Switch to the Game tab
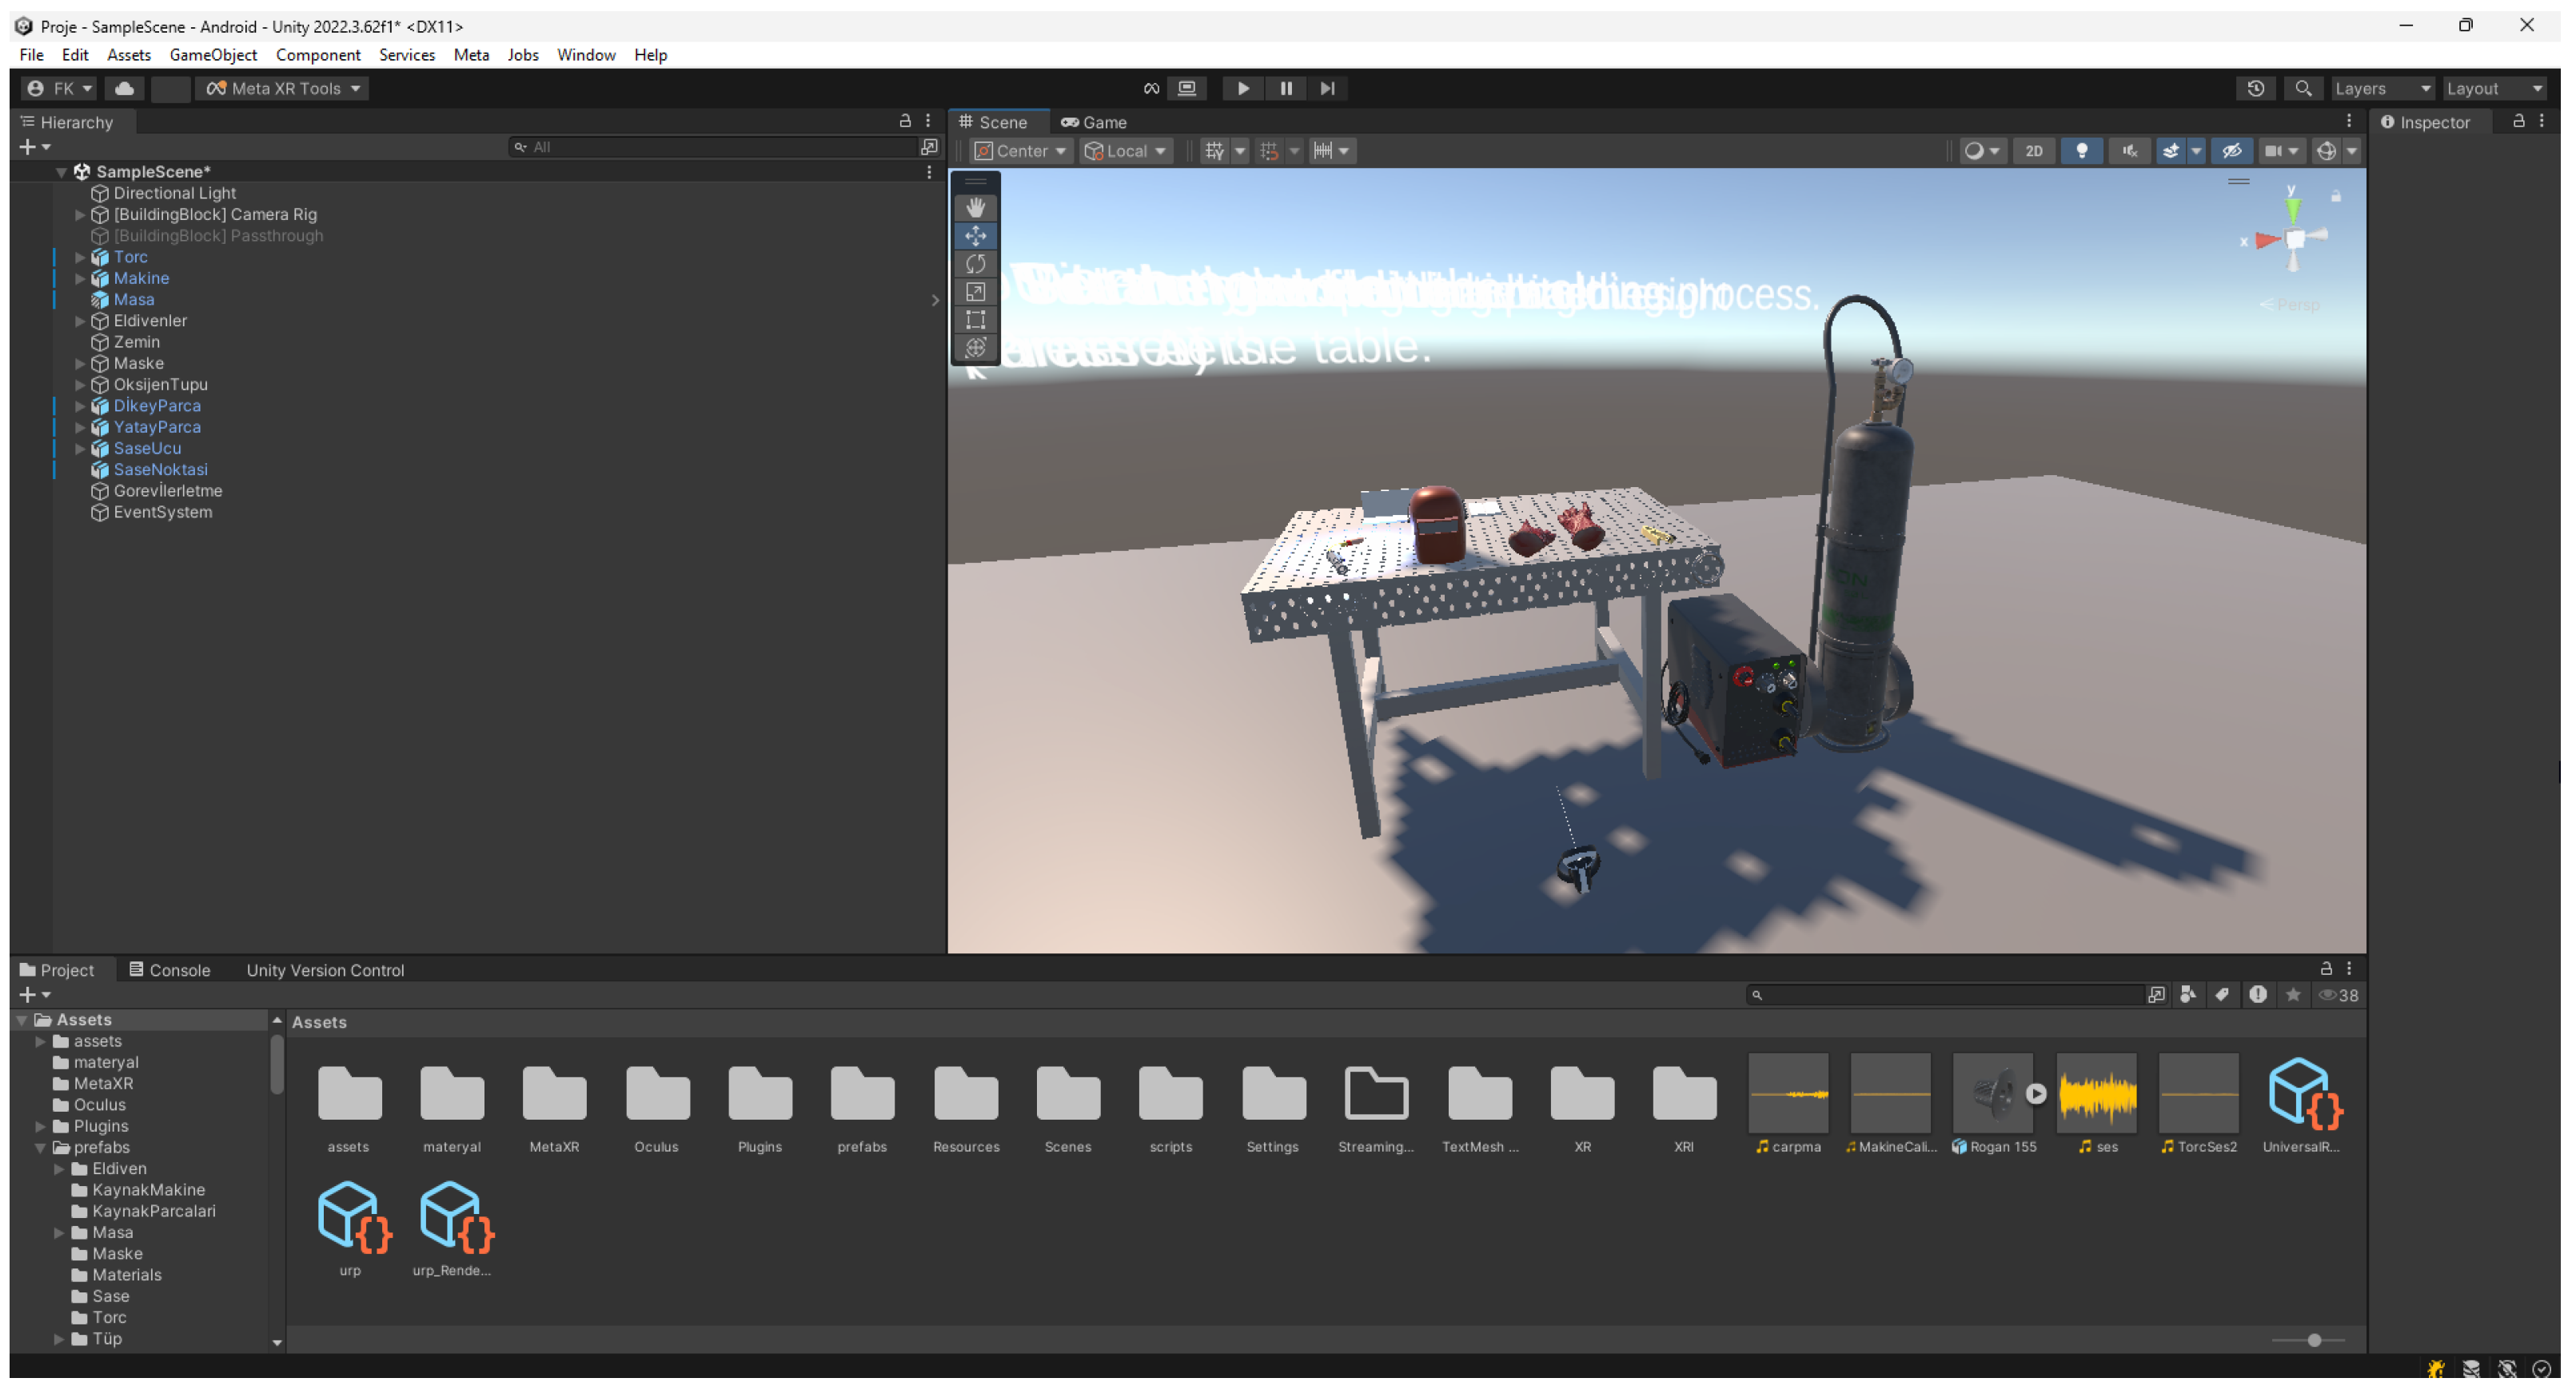The height and width of the screenshot is (1394, 2576). click(x=1094, y=122)
